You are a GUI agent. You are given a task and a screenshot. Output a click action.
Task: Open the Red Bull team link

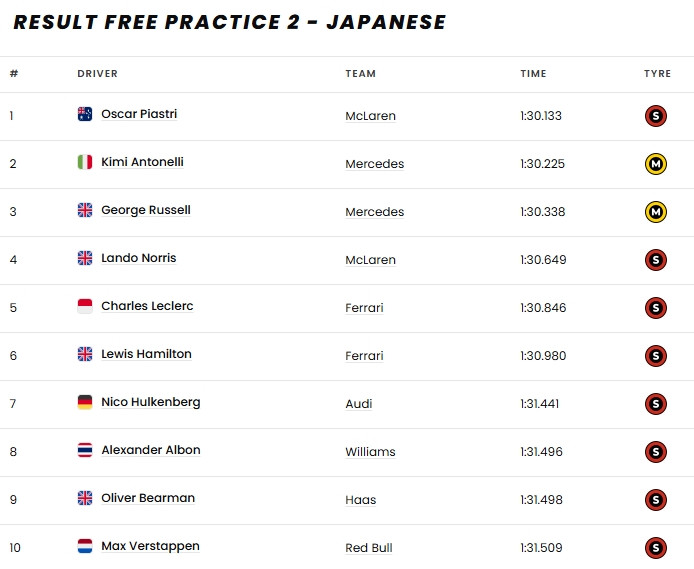(x=370, y=548)
